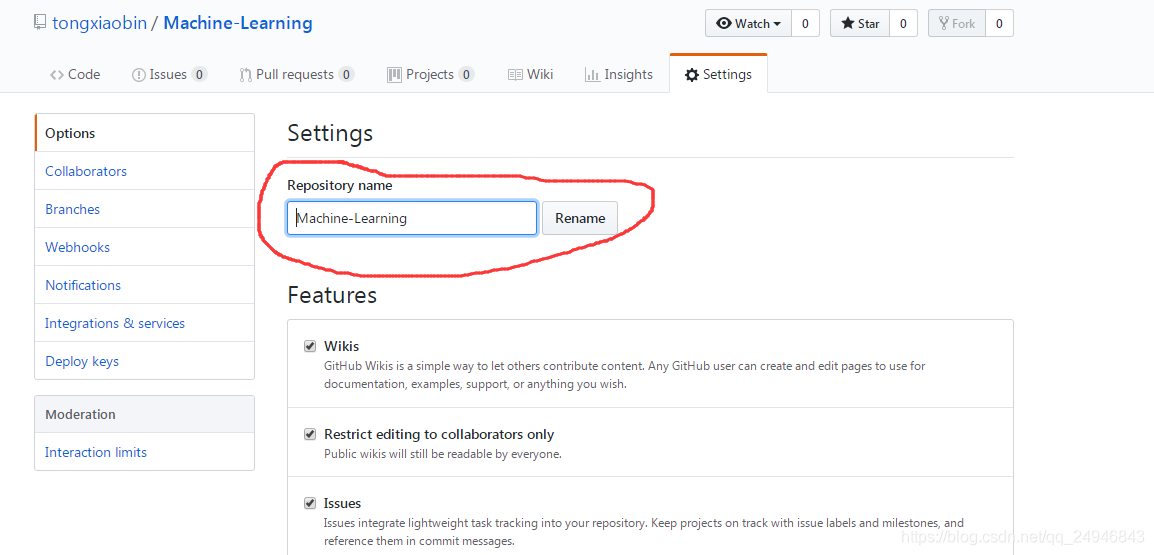Open Branches in the settings sidebar

(144, 209)
